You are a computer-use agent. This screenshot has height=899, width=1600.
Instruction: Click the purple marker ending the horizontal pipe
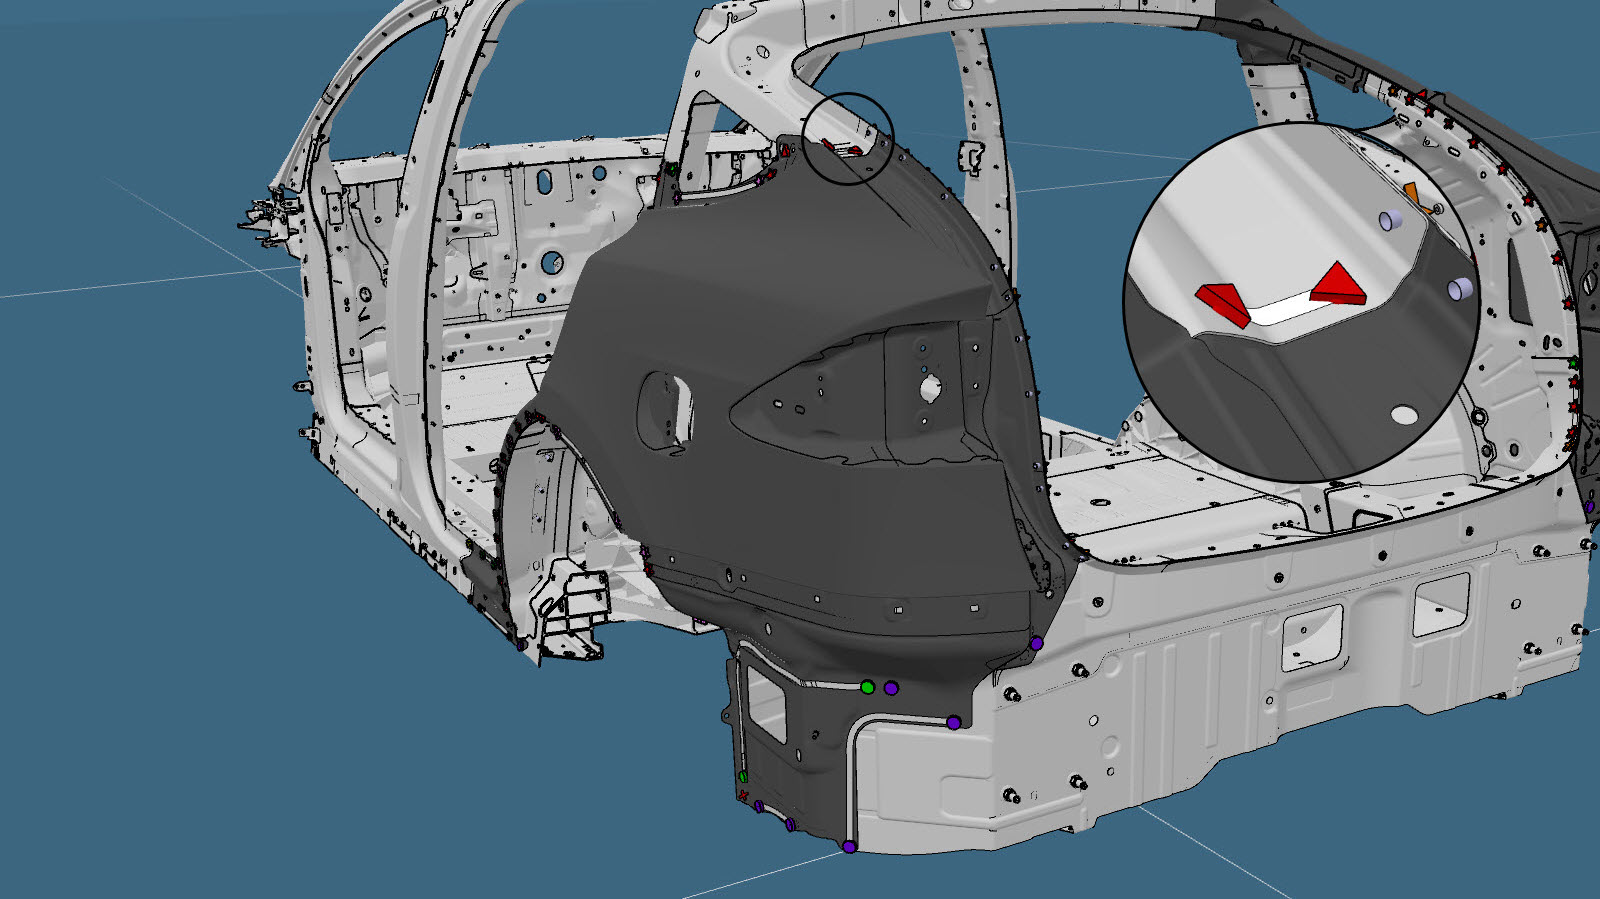(954, 722)
